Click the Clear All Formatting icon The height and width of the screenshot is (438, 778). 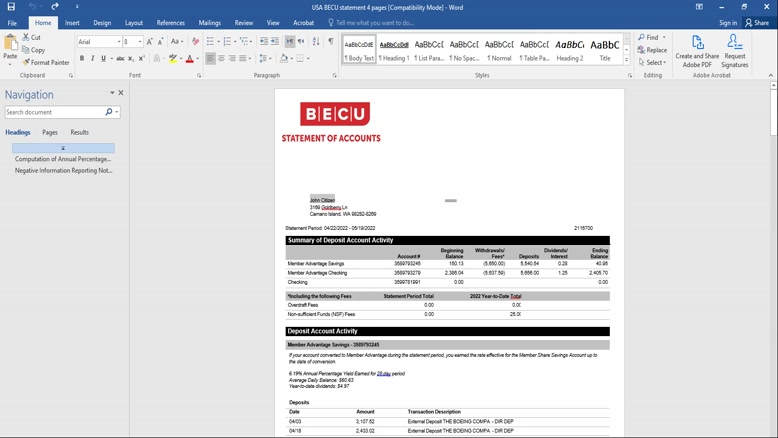click(195, 42)
